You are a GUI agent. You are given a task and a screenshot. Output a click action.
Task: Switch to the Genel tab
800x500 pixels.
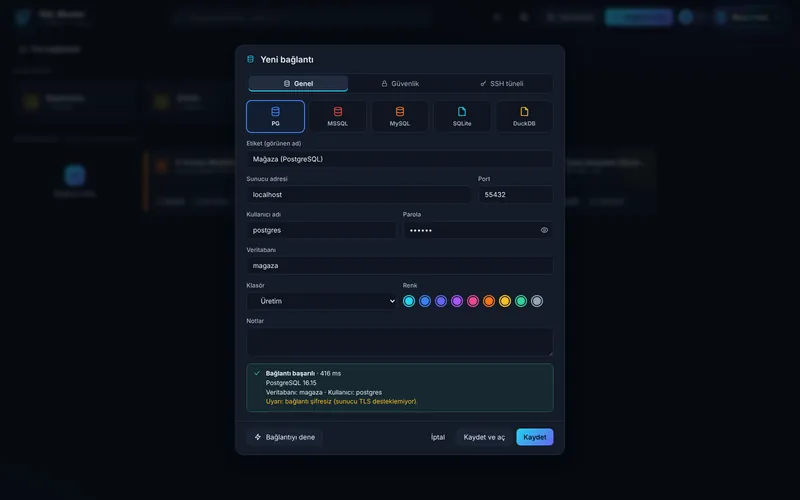click(x=298, y=83)
